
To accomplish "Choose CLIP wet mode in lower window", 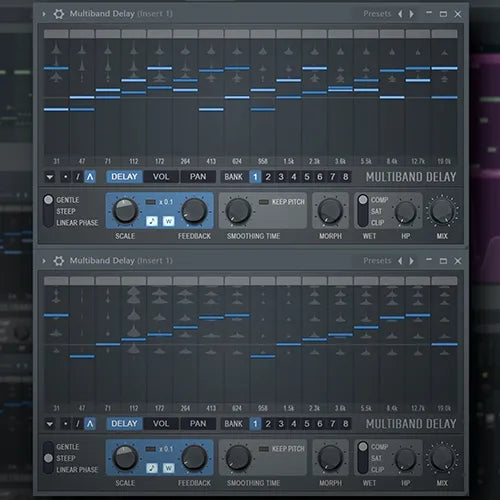I will [377, 470].
